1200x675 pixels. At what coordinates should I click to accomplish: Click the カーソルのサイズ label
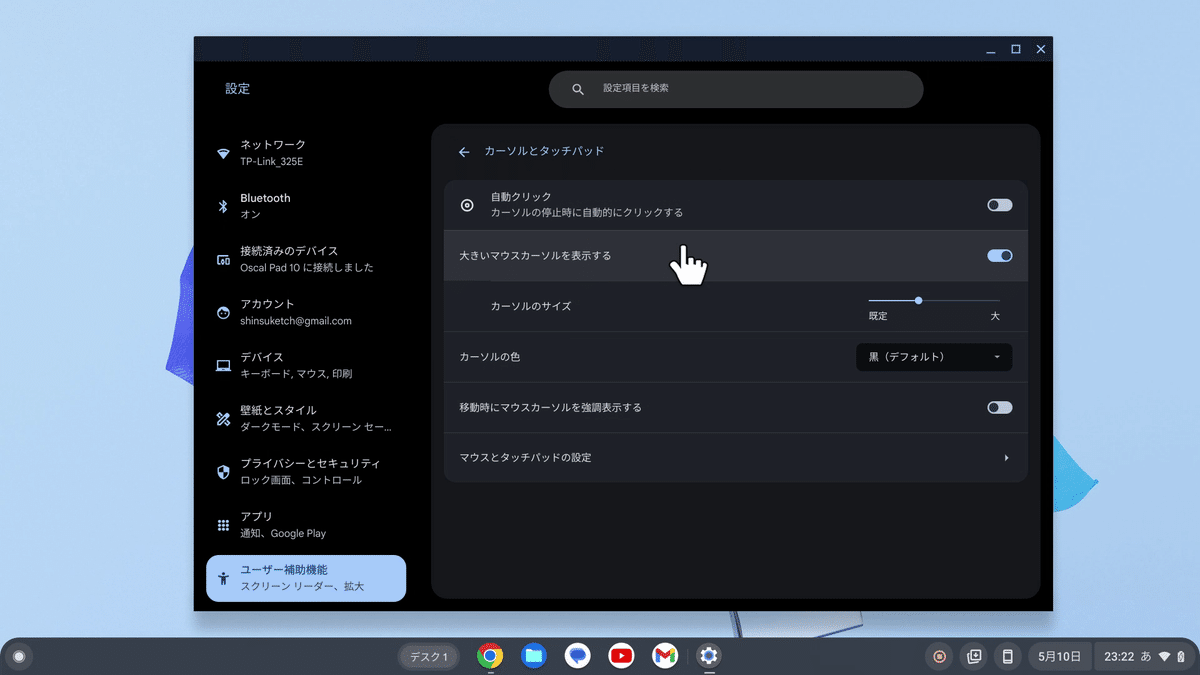(531, 306)
